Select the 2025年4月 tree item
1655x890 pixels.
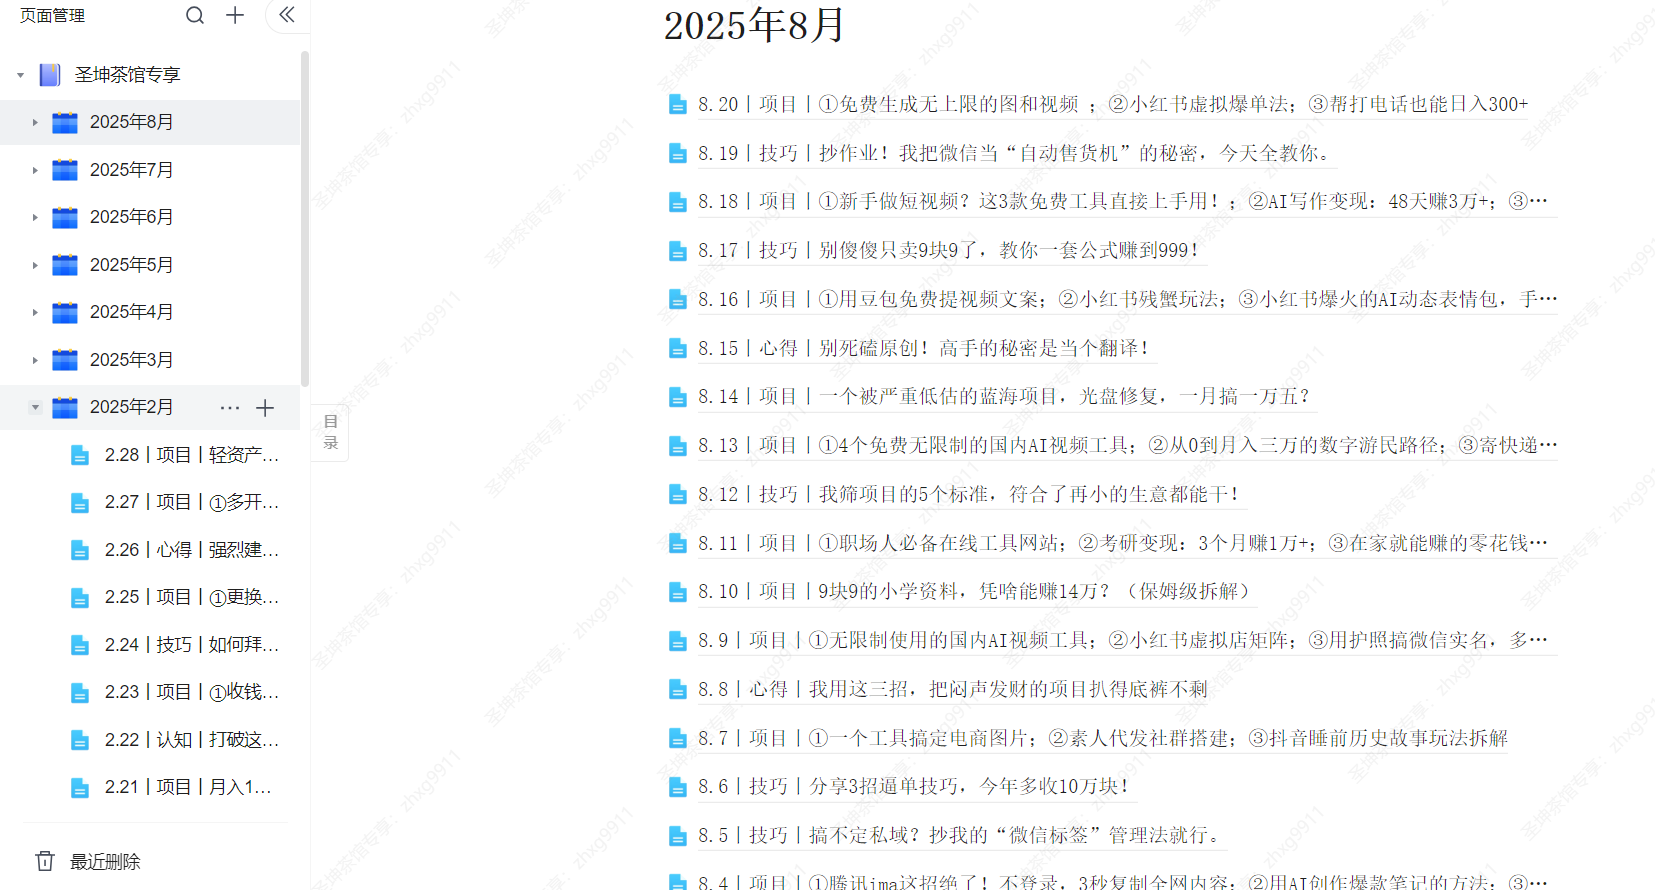point(150,312)
